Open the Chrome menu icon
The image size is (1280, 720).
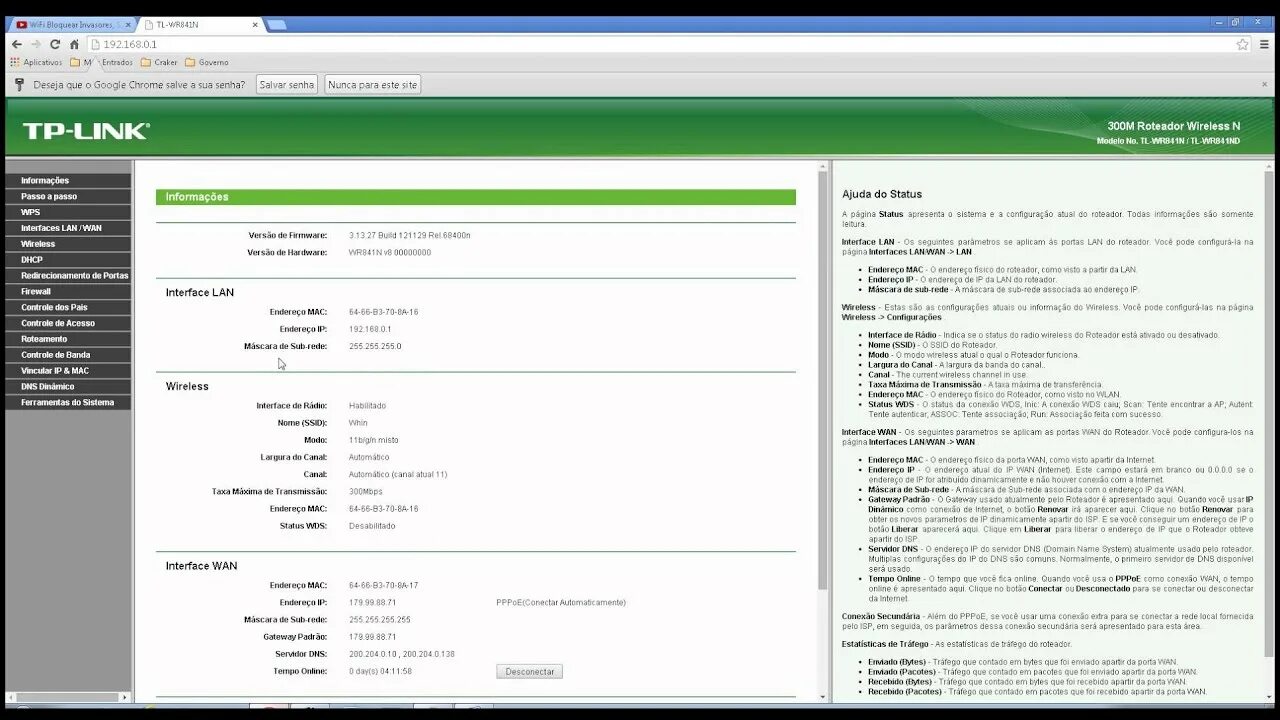click(x=1264, y=44)
